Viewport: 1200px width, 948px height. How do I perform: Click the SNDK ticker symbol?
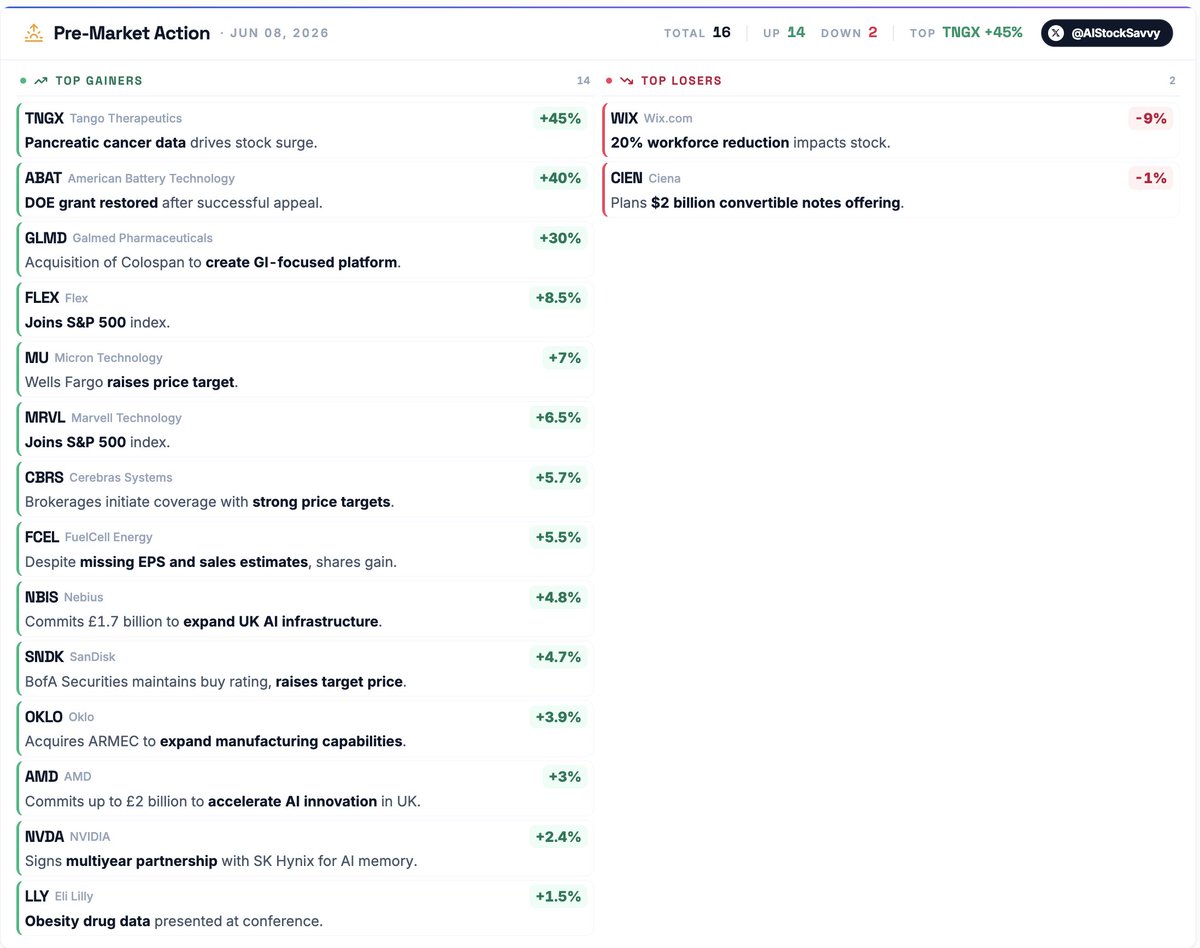(44, 657)
